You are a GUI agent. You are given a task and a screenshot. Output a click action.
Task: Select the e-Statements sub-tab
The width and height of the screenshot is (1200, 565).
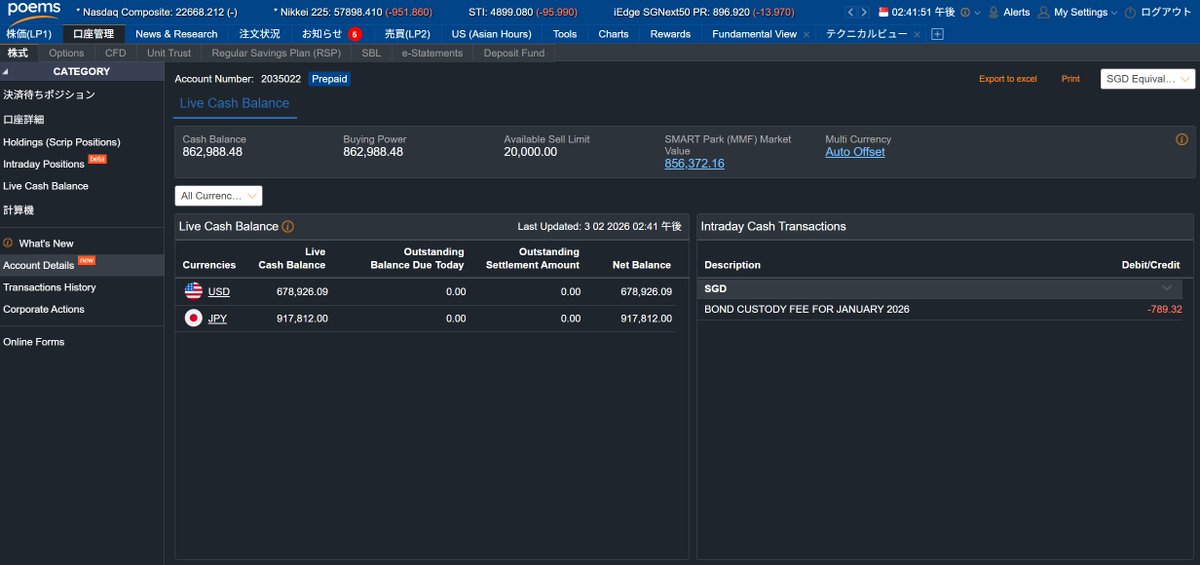(432, 53)
